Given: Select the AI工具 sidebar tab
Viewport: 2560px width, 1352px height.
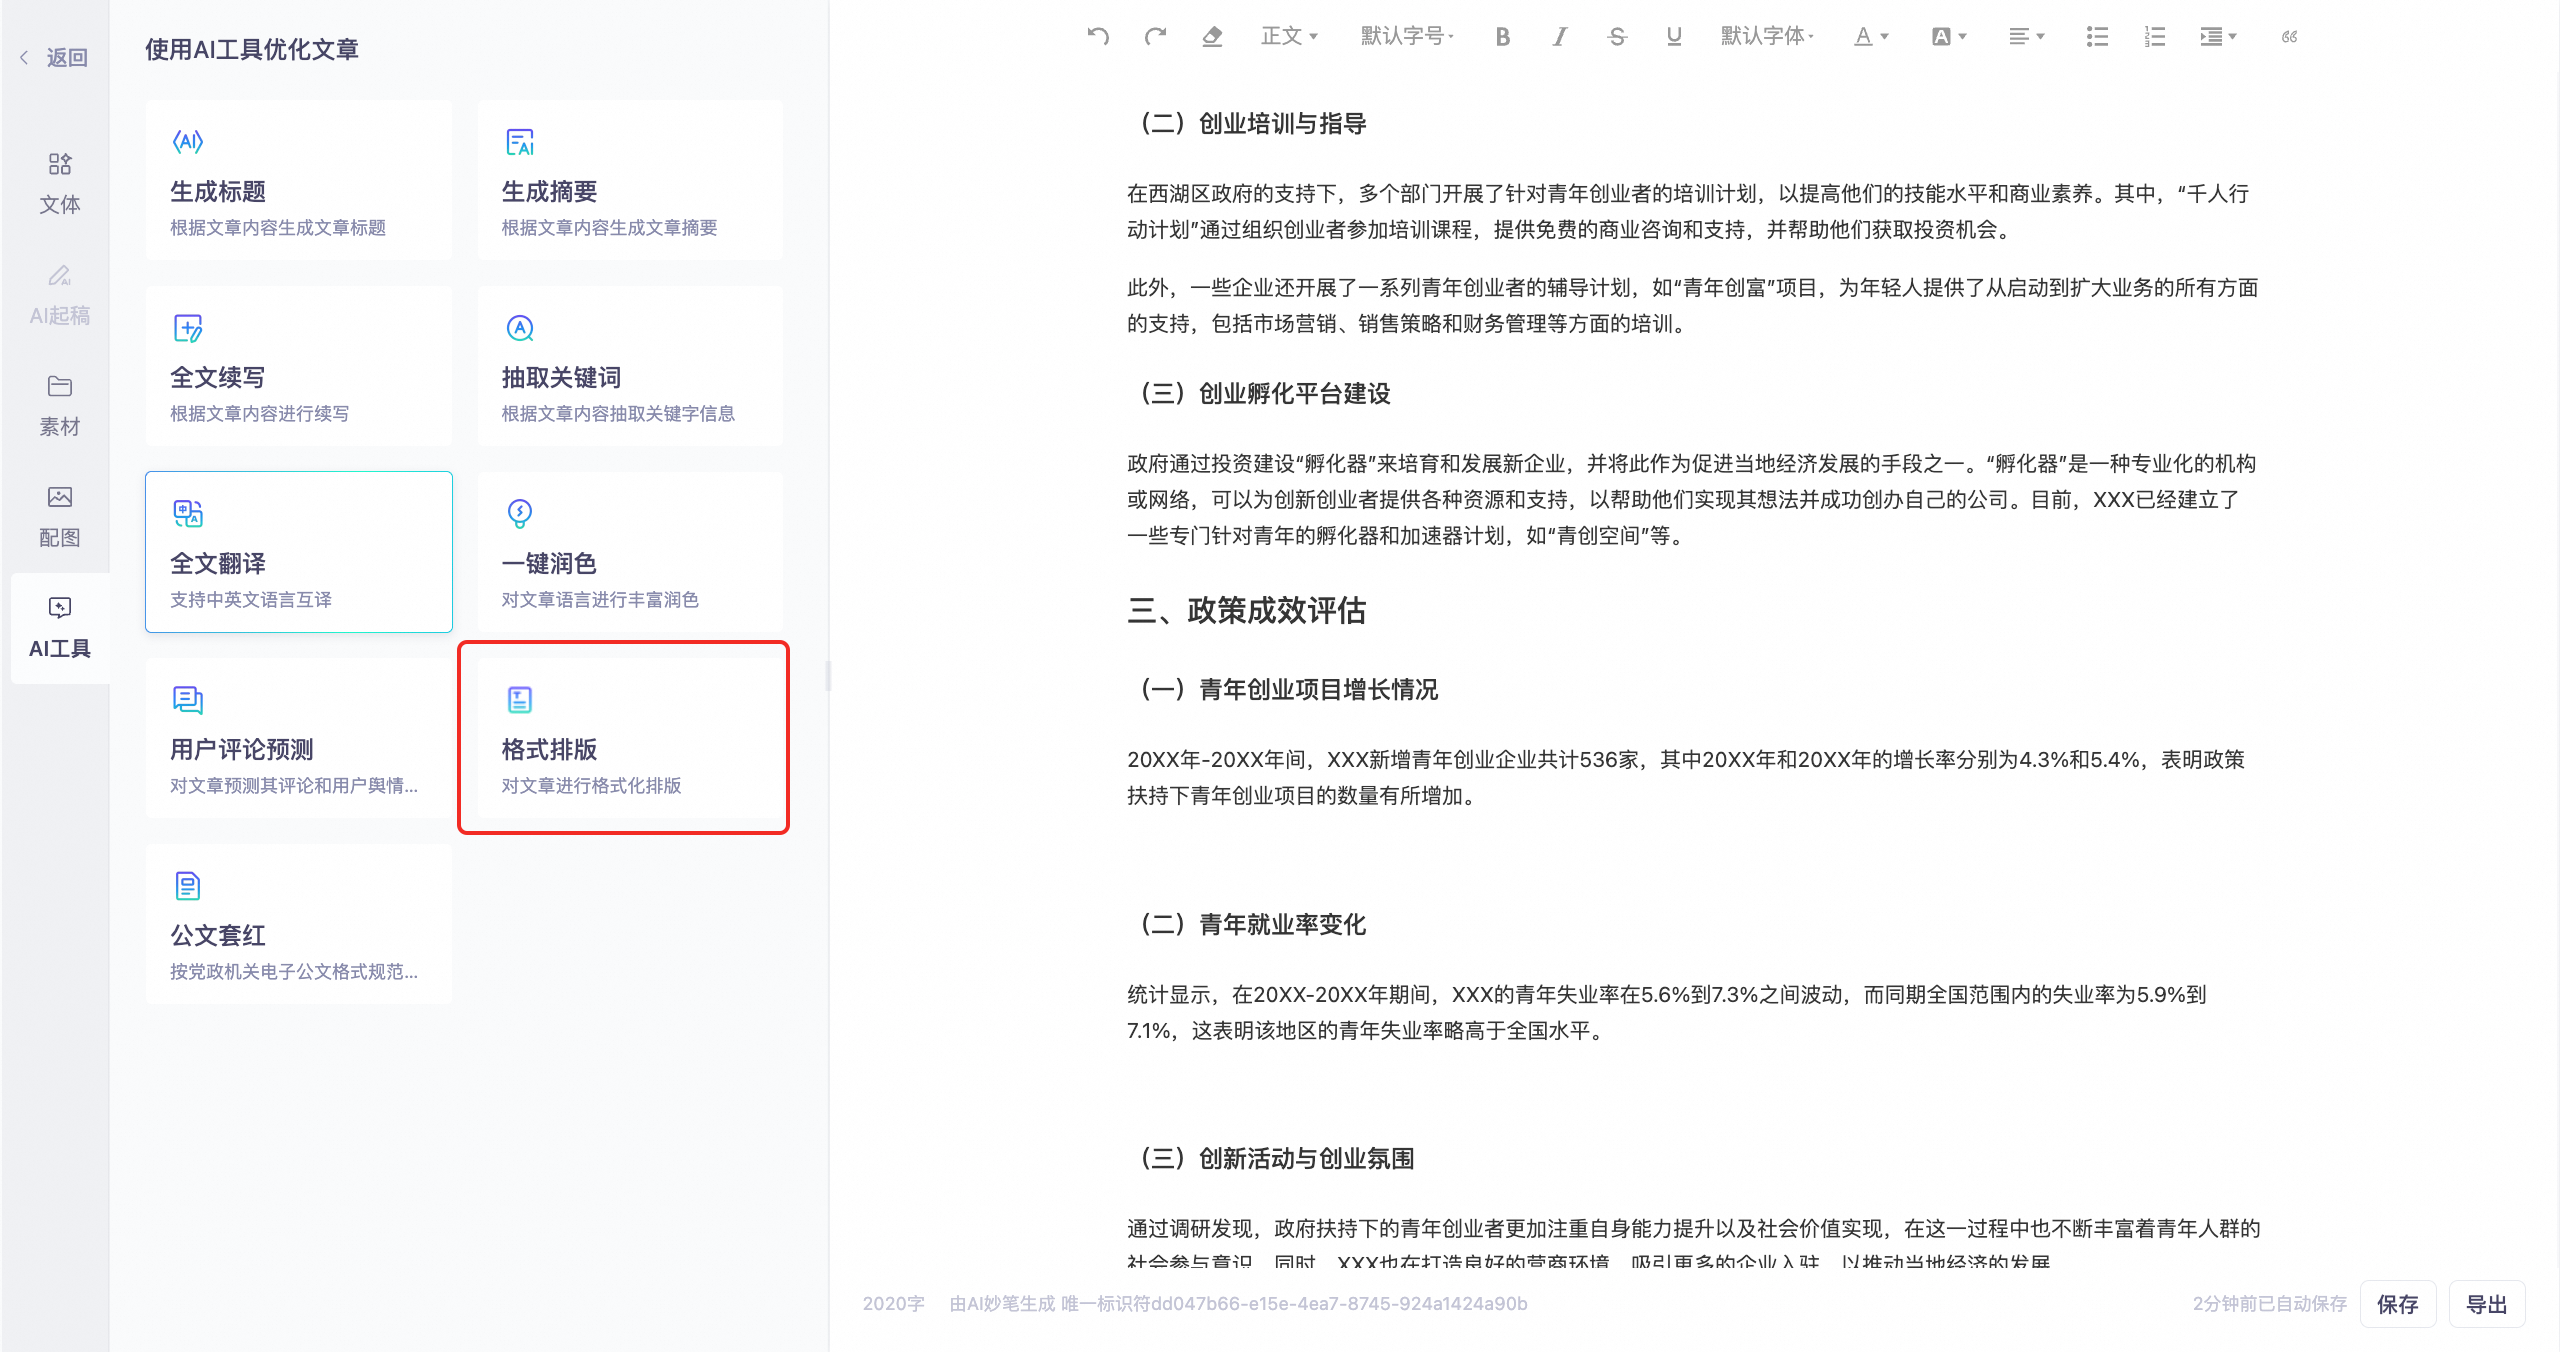Looking at the screenshot, I should pos(59,628).
